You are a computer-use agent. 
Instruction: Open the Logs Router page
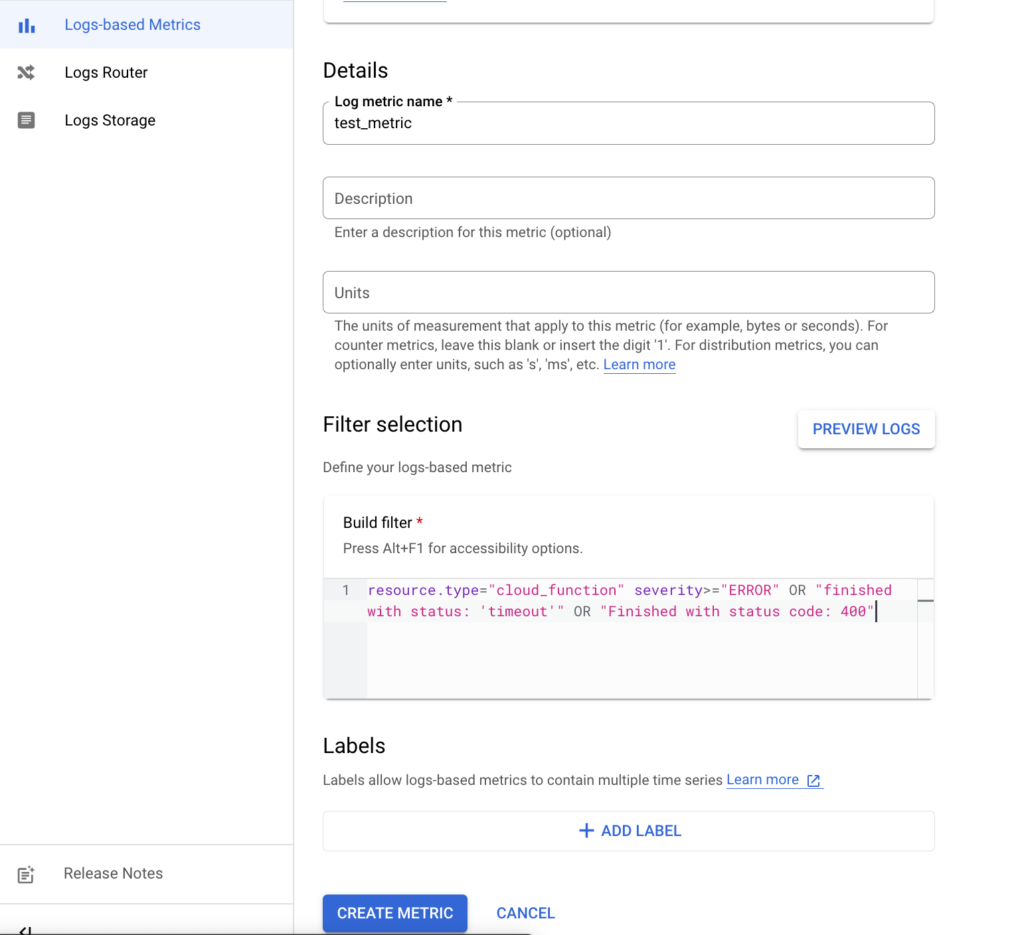[106, 72]
